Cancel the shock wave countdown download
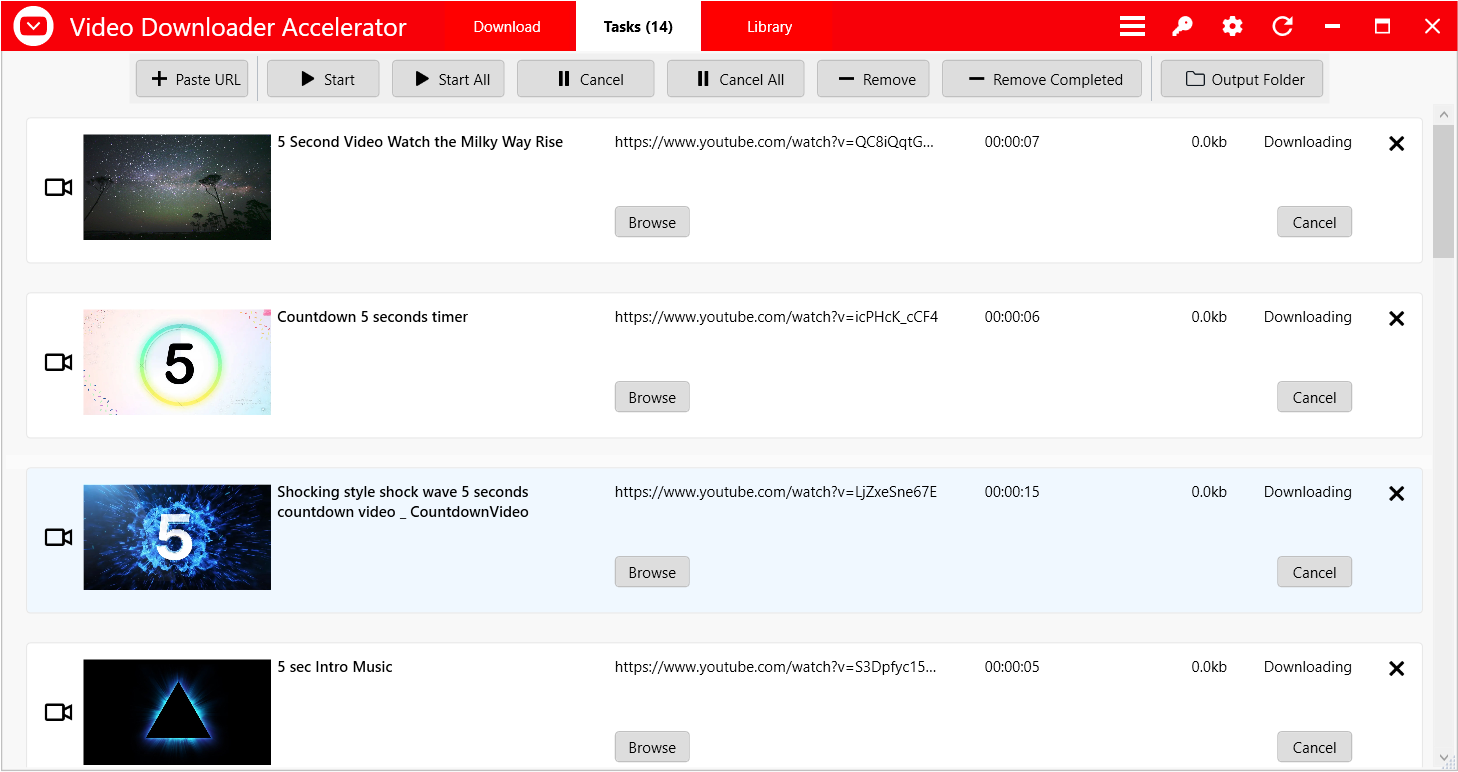Viewport: 1458px width, 772px height. 1314,571
